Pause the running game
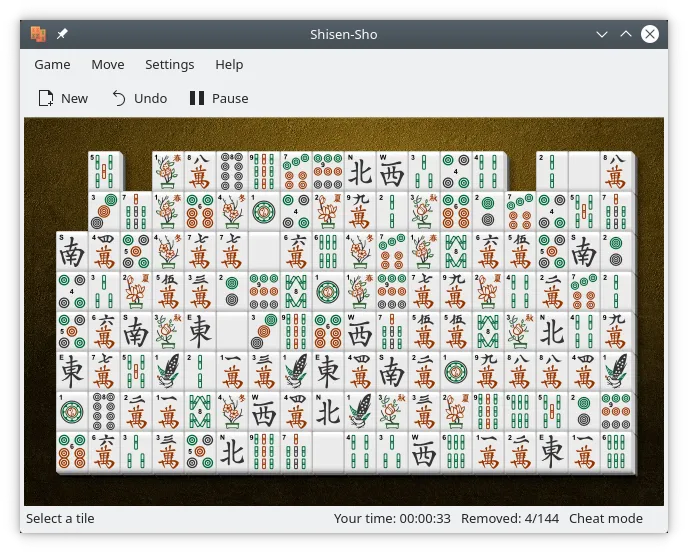The height and width of the screenshot is (553, 688). pyautogui.click(x=218, y=98)
